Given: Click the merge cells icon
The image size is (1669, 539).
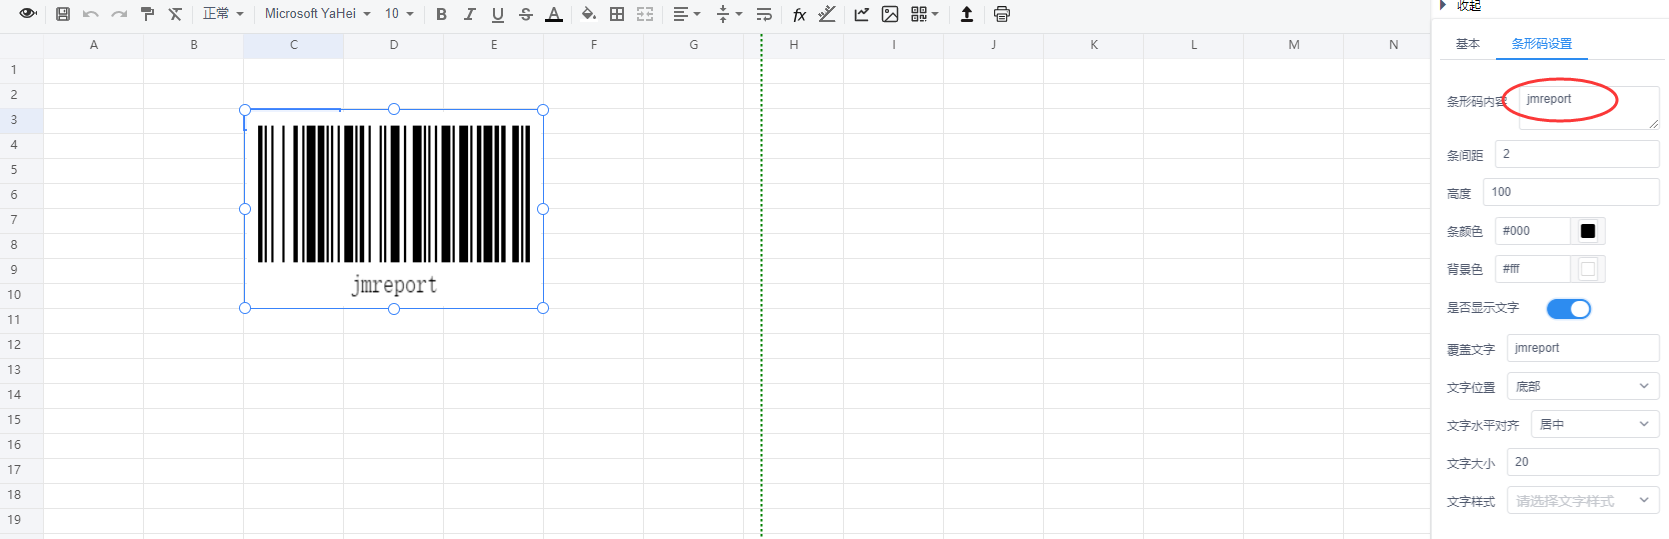Looking at the screenshot, I should [645, 14].
